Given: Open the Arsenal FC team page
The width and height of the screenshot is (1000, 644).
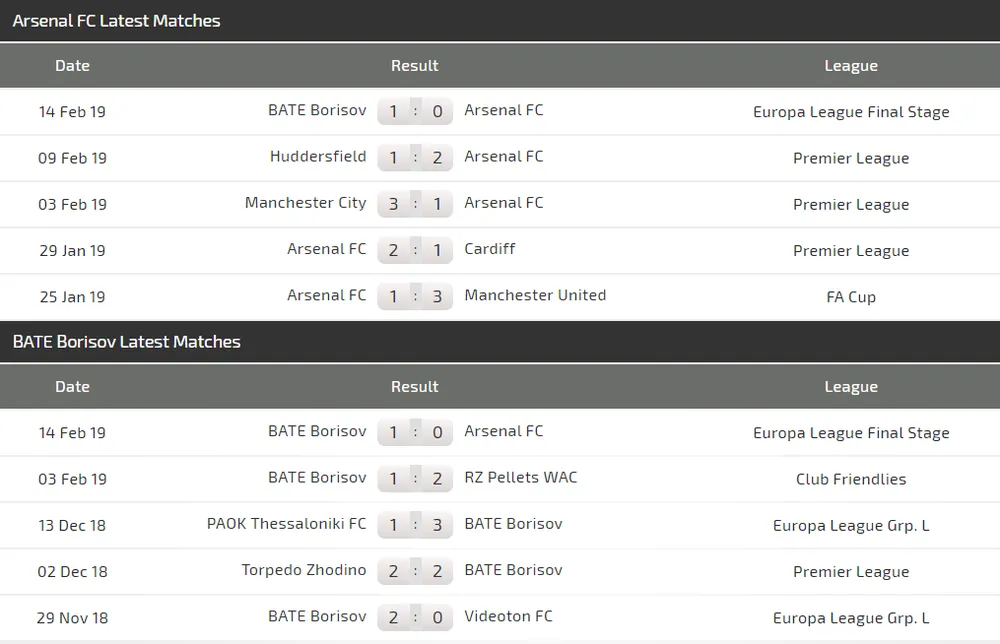Looking at the screenshot, I should [x=504, y=111].
